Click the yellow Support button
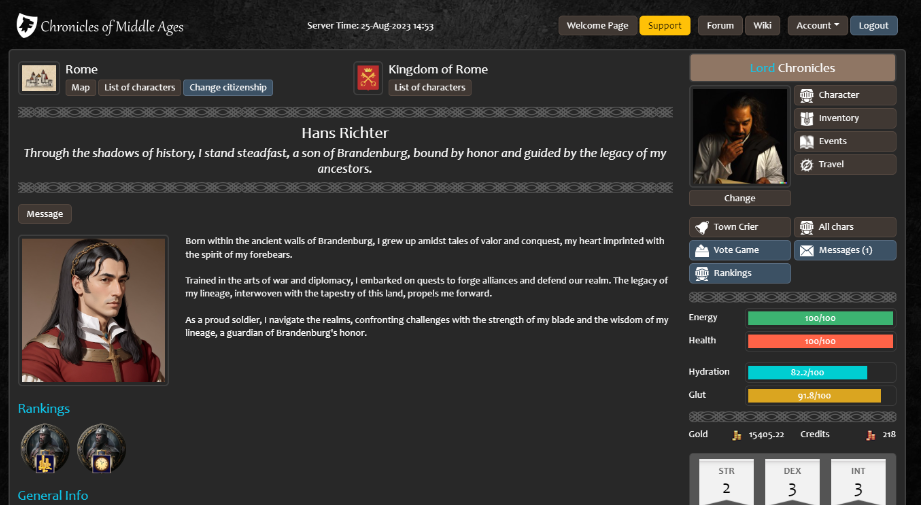This screenshot has height=505, width=921. 664,26
